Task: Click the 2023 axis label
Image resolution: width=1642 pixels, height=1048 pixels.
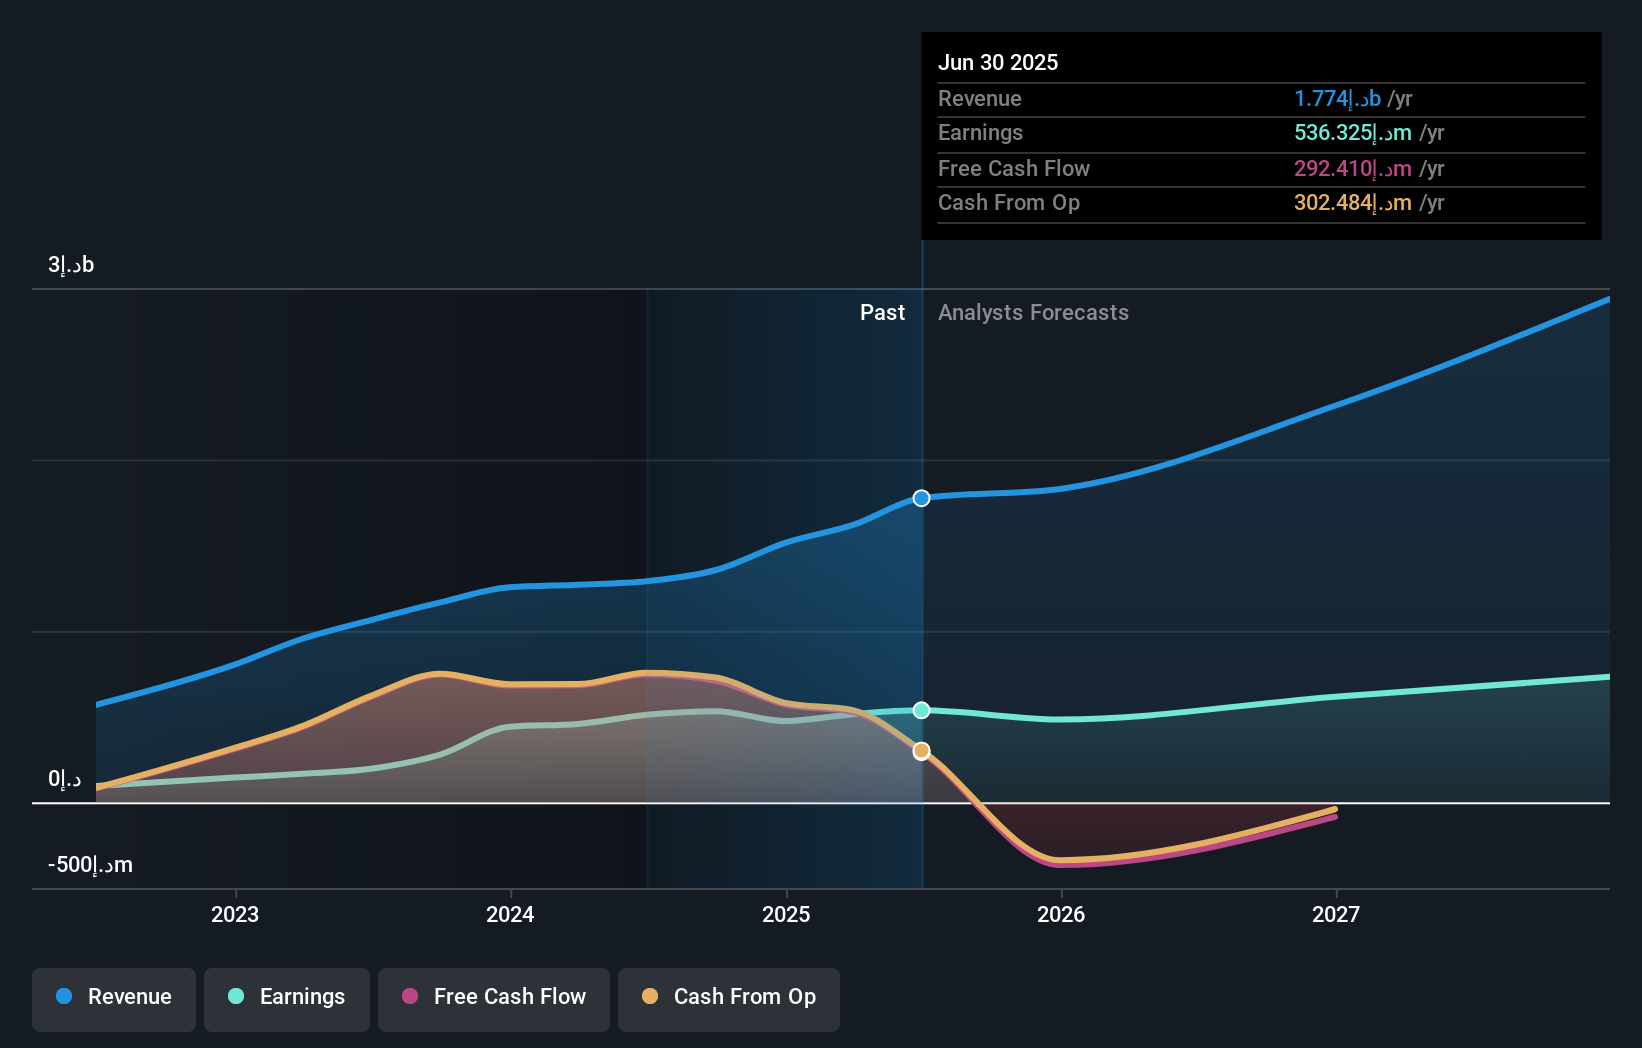Action: tap(233, 913)
